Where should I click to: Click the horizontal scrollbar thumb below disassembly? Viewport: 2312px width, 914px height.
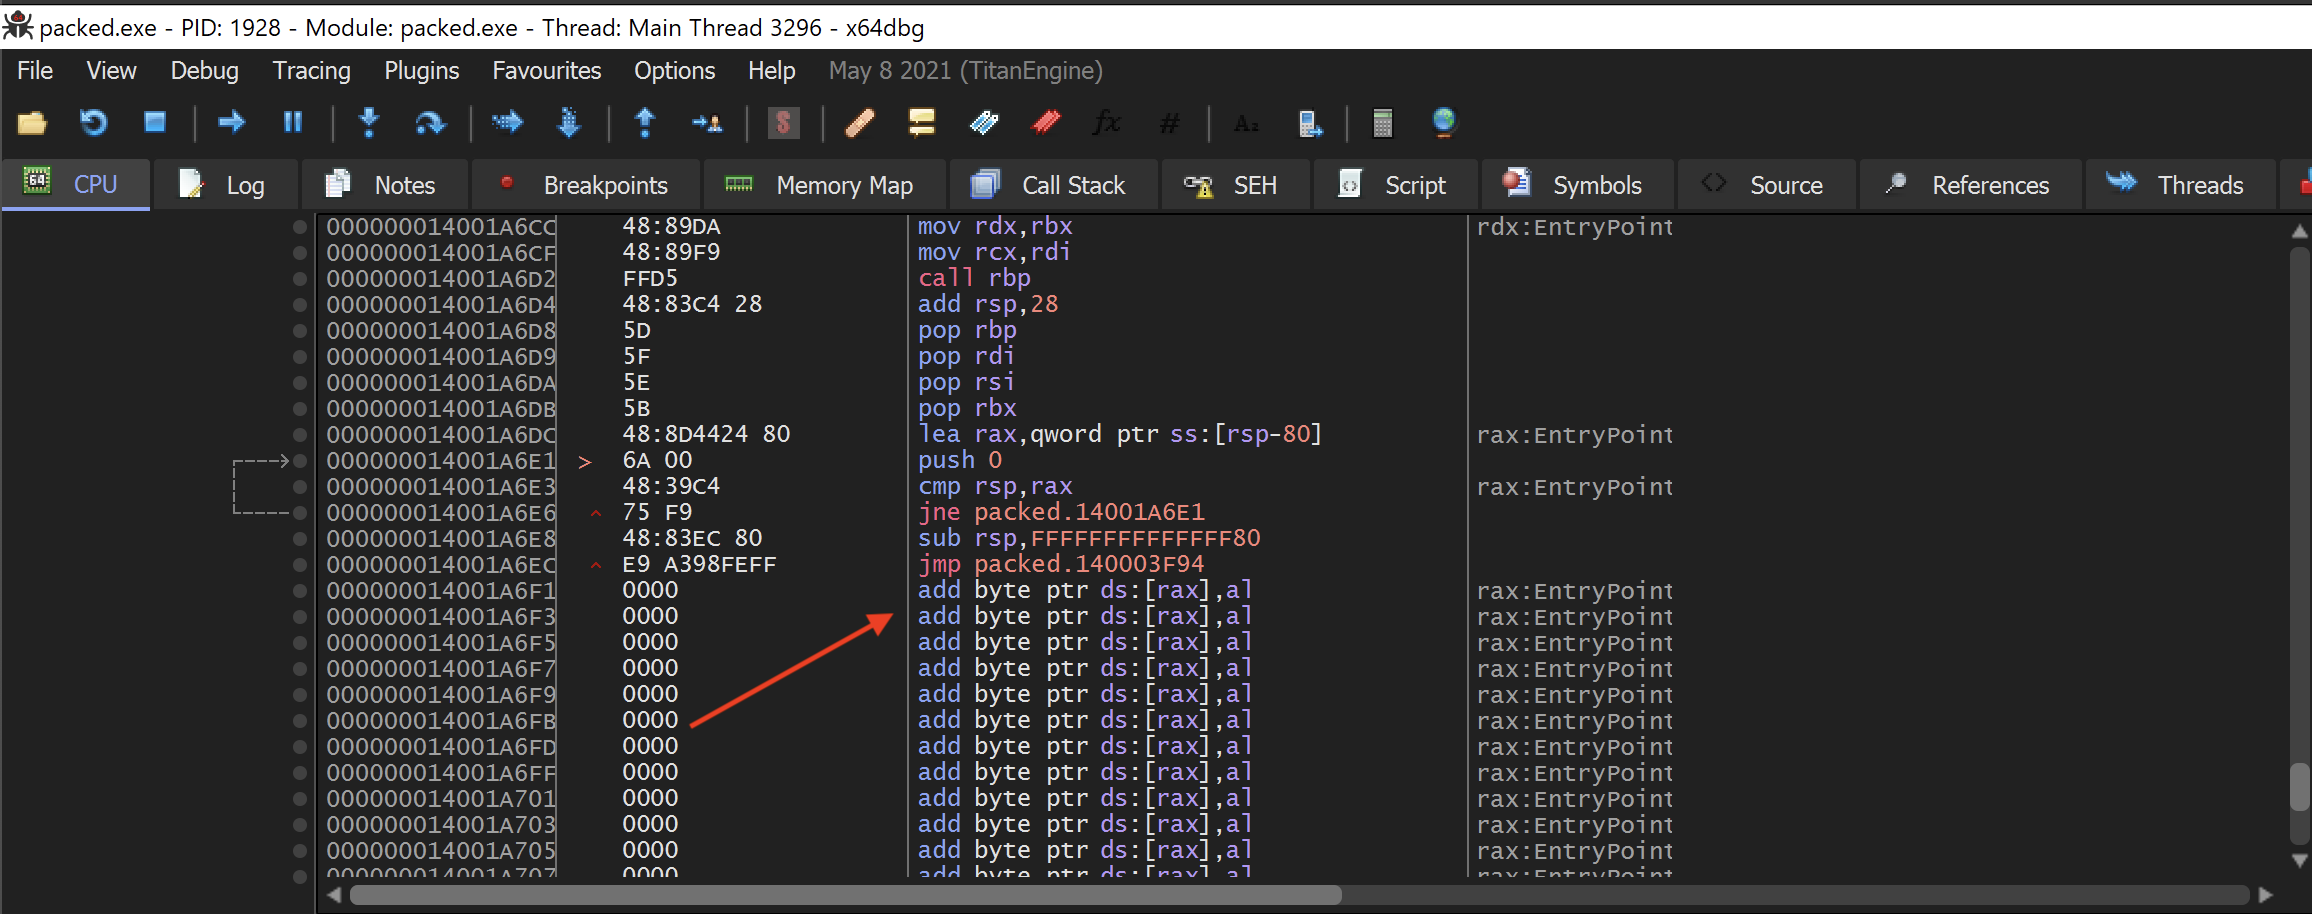(x=845, y=895)
